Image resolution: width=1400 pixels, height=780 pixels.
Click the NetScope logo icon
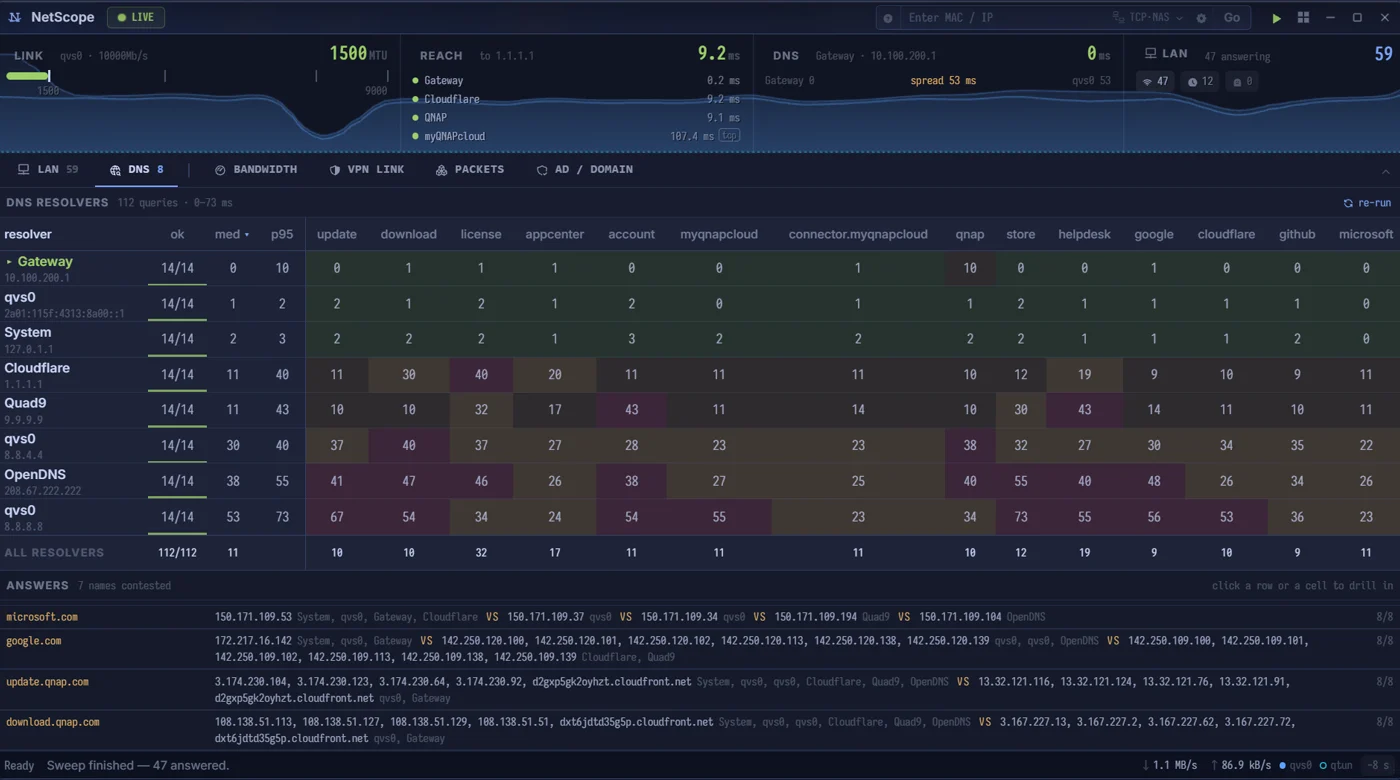(15, 17)
